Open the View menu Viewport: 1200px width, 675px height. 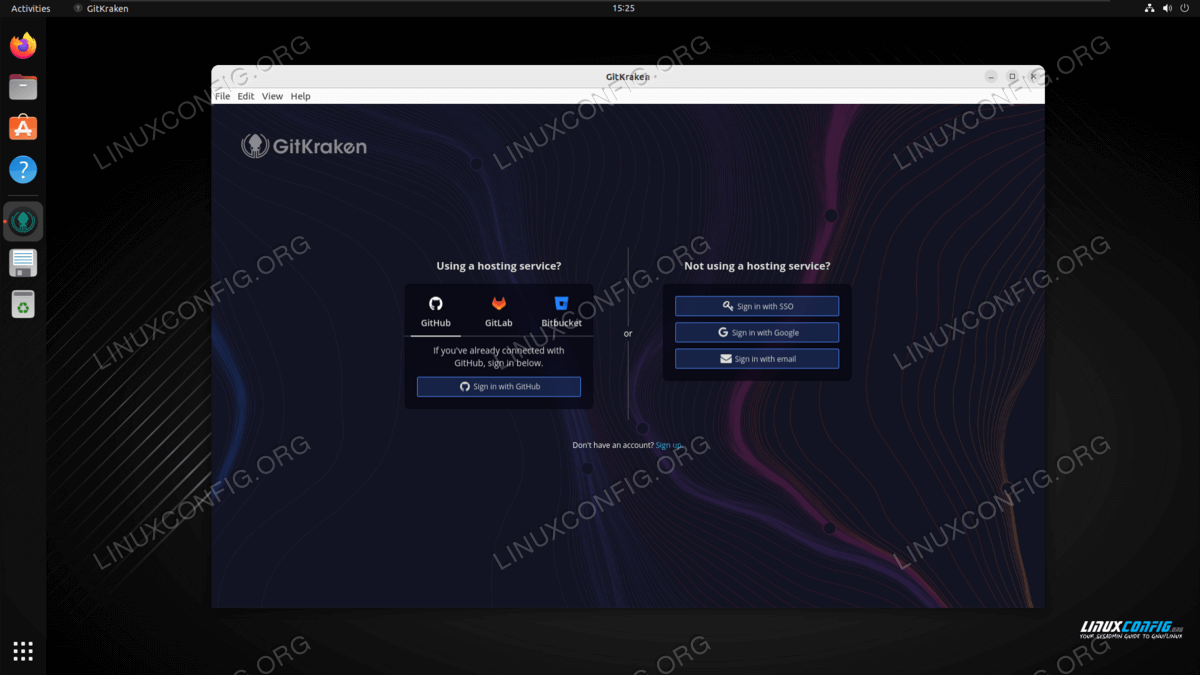click(x=272, y=96)
